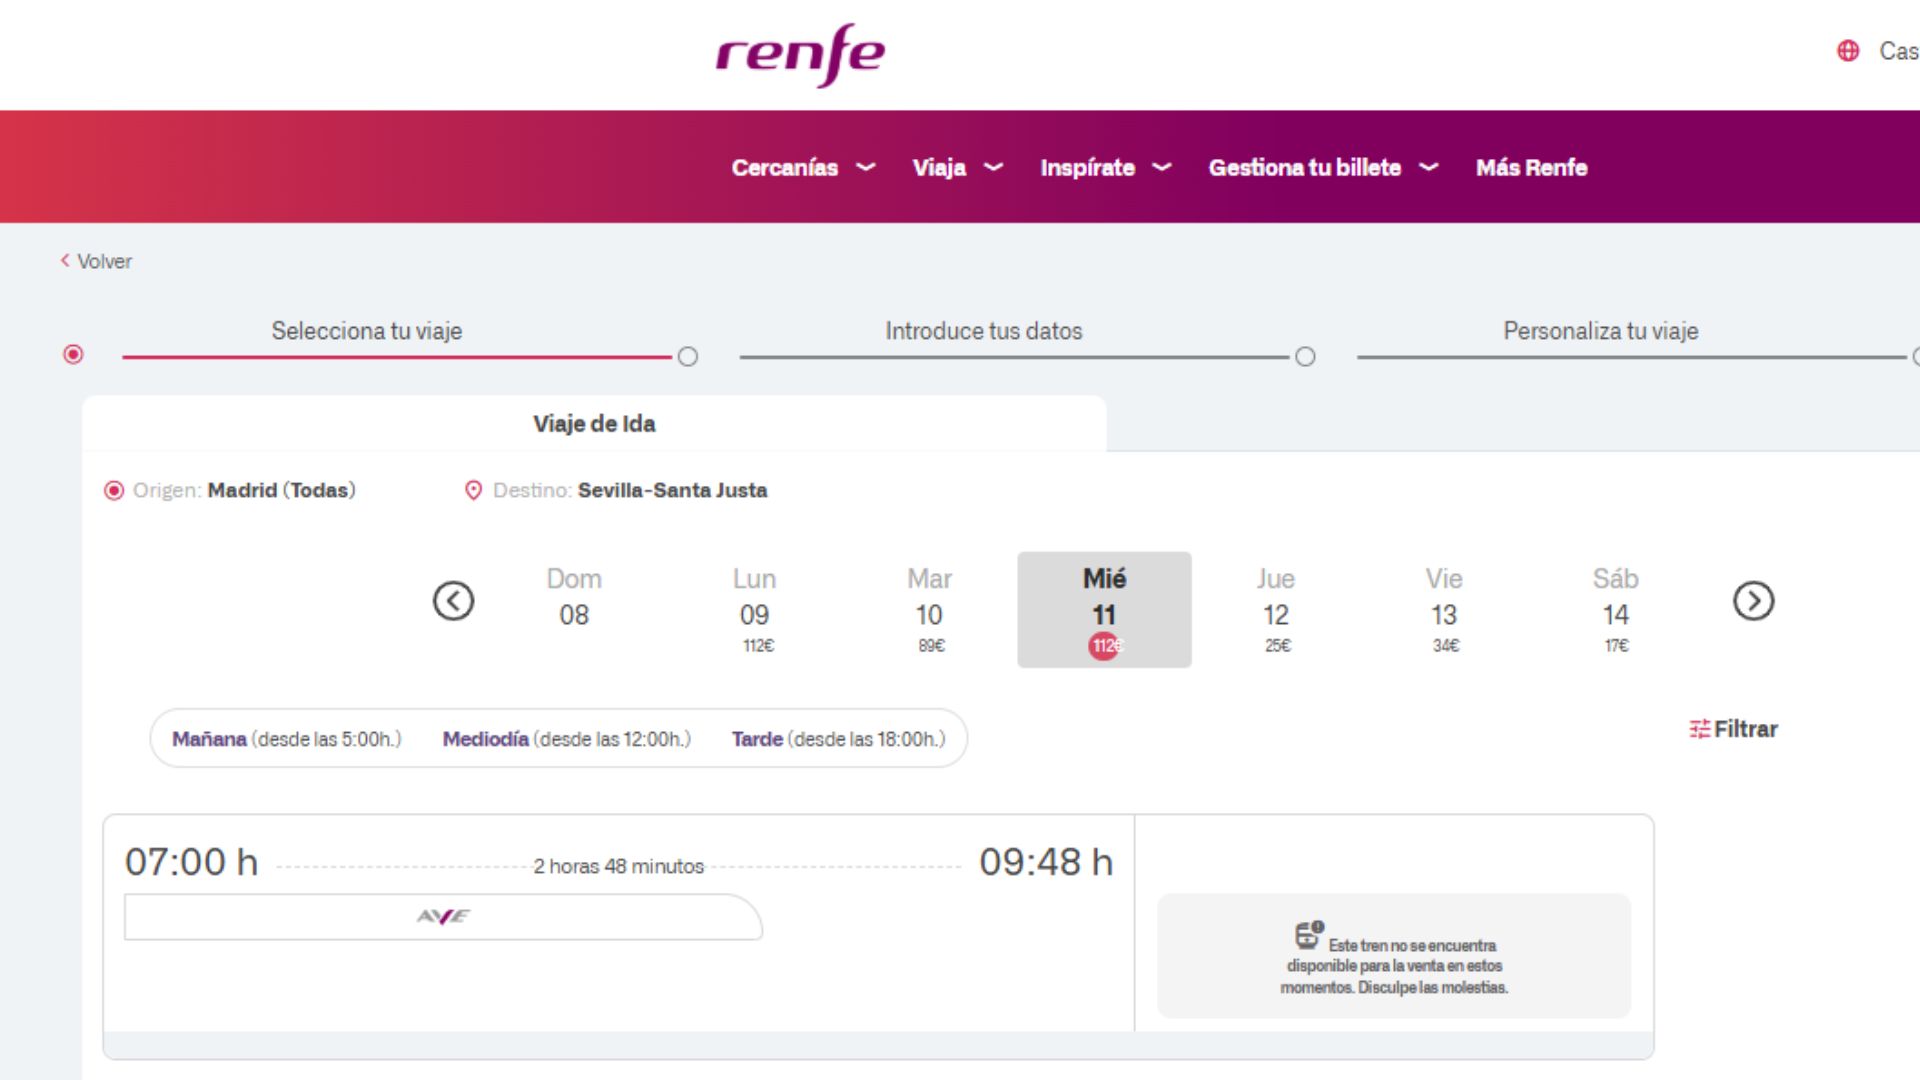
Task: Open Más Renfe in navigation
Action: click(1531, 167)
